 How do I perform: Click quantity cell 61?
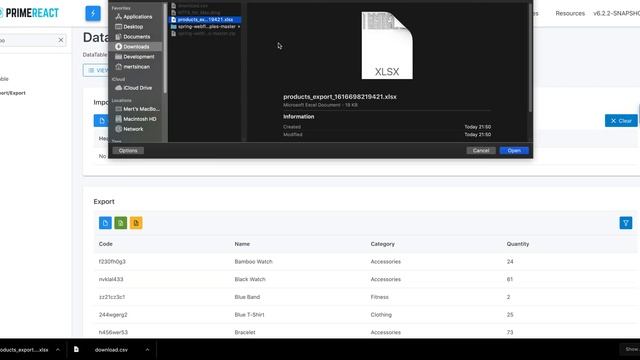(510, 279)
